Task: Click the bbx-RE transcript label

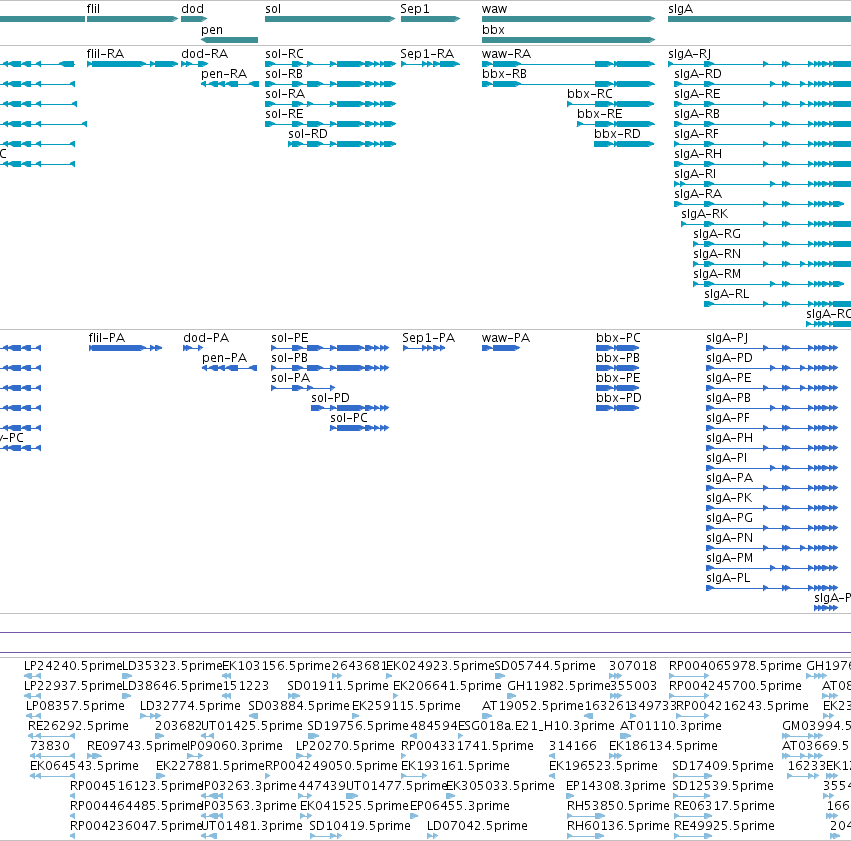Action: click(x=600, y=114)
